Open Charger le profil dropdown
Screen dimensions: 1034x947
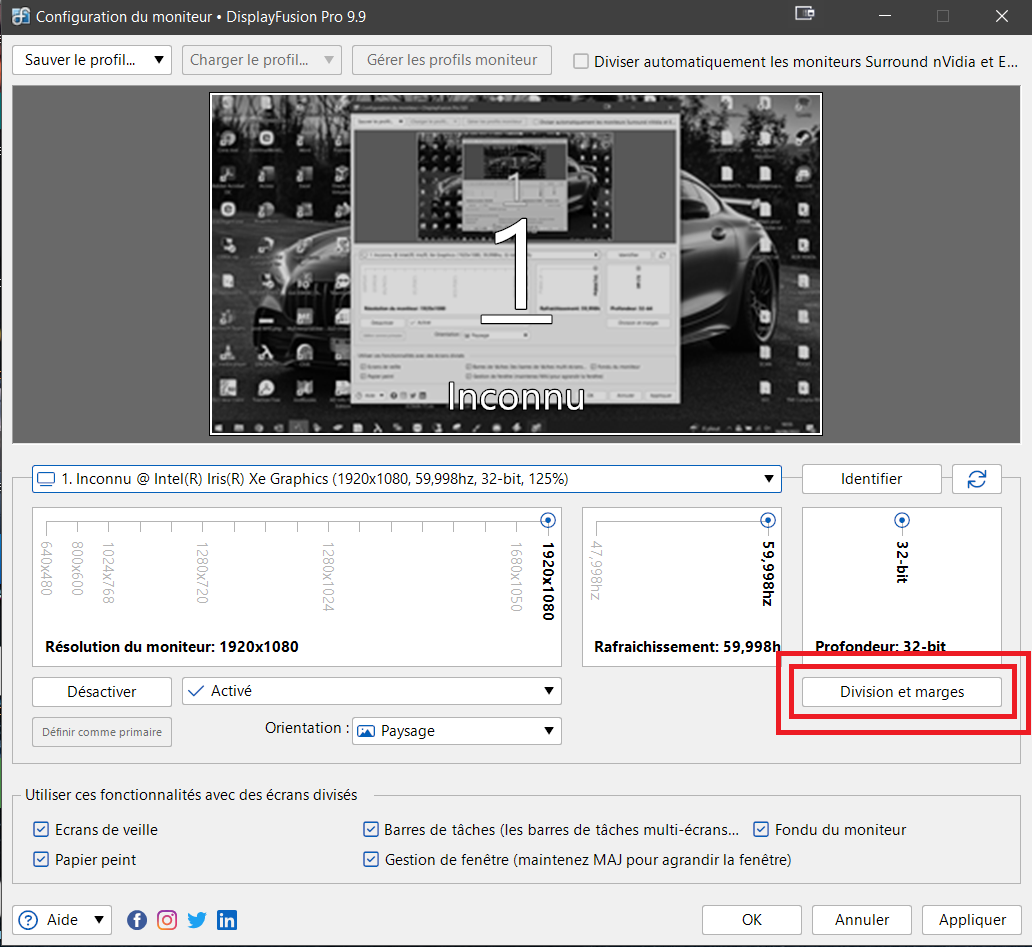tap(262, 60)
